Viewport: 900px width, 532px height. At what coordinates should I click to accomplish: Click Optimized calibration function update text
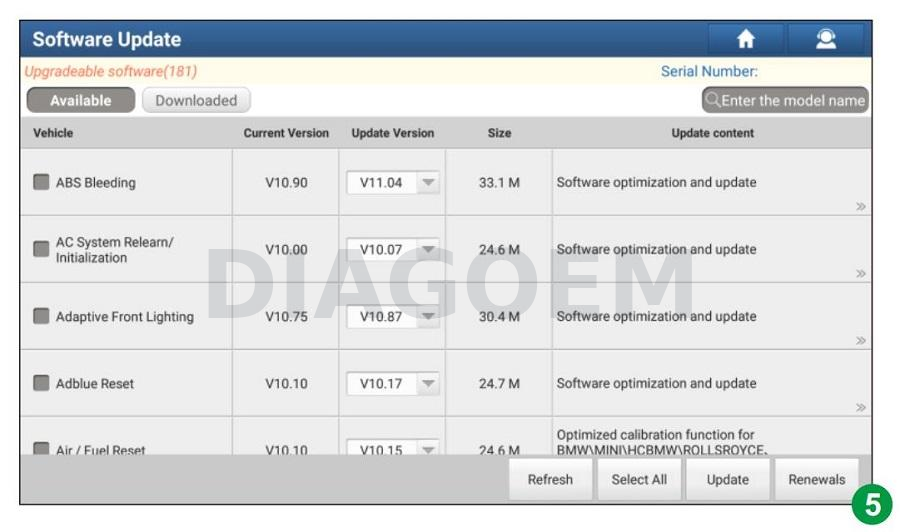[x=662, y=442]
